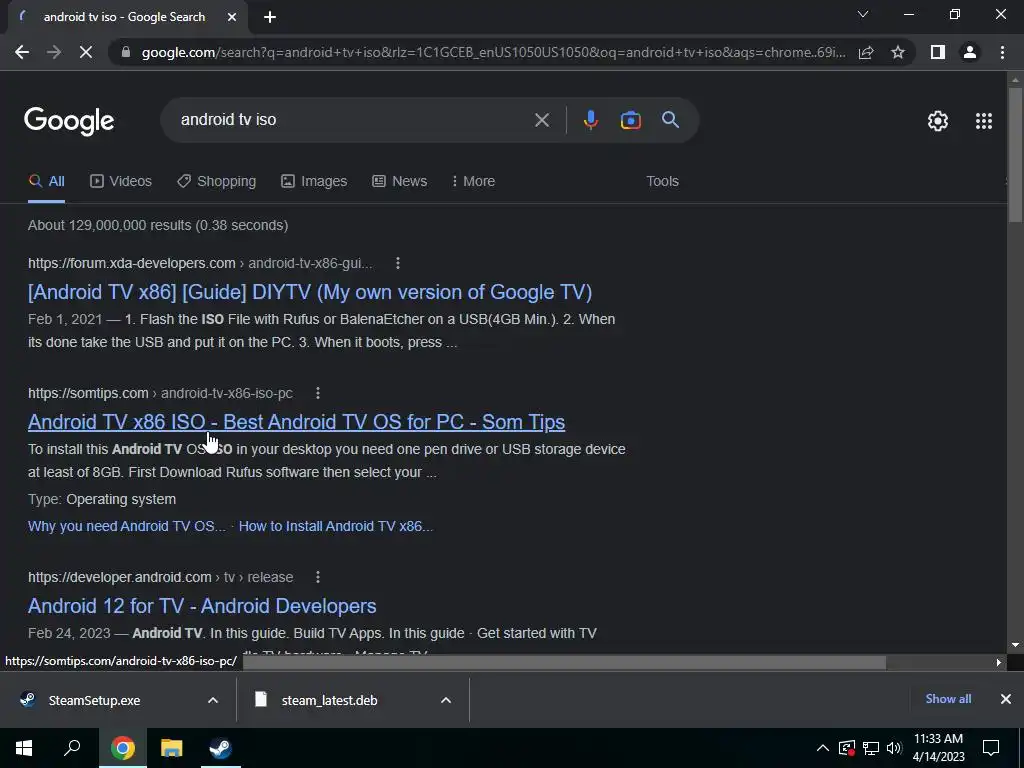Open DIYTV Android TV x86 guide link

(x=310, y=292)
